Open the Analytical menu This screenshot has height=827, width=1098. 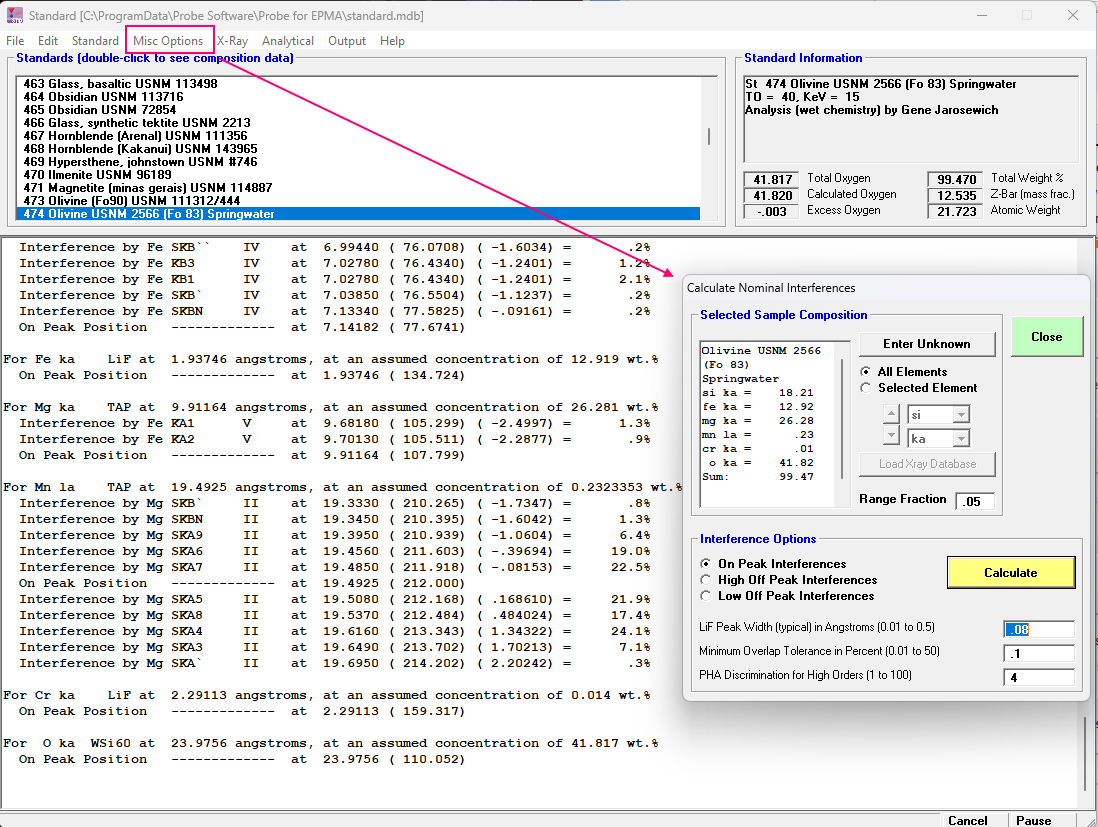tap(288, 41)
